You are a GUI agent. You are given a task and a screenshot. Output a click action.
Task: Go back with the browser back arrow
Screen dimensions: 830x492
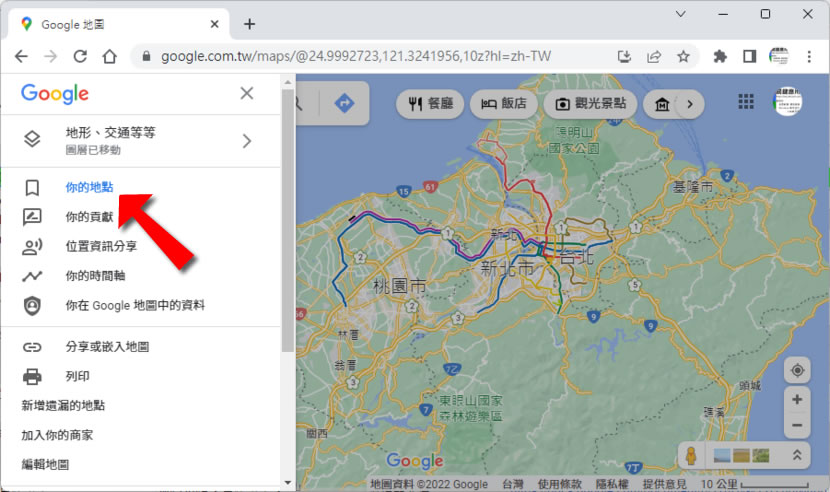point(21,56)
